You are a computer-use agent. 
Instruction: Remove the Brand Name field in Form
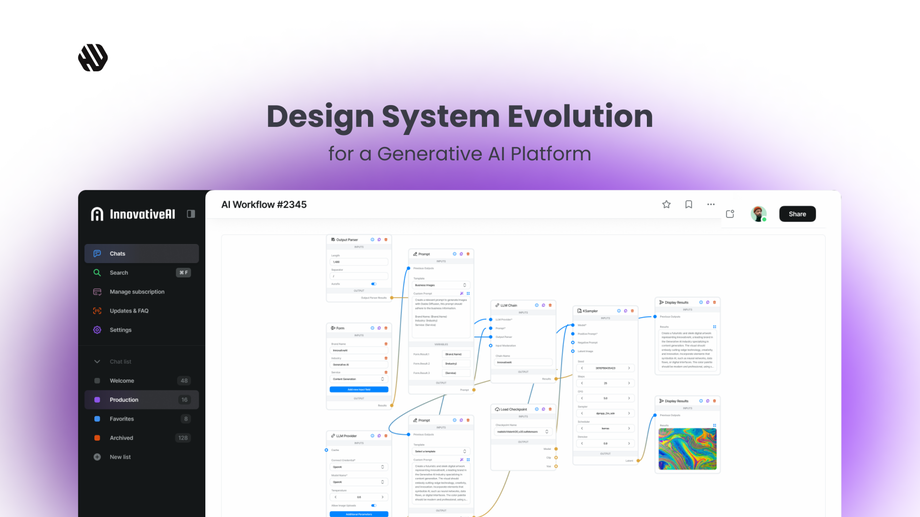(x=385, y=344)
